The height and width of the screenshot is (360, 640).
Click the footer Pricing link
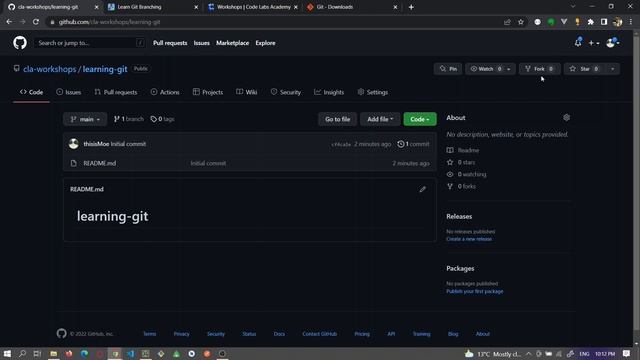362,334
